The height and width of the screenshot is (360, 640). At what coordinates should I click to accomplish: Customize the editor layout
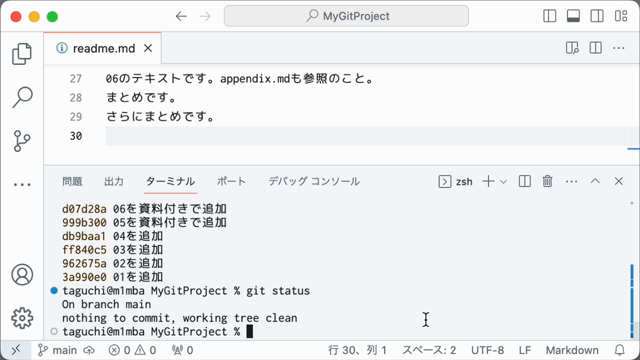(621, 16)
